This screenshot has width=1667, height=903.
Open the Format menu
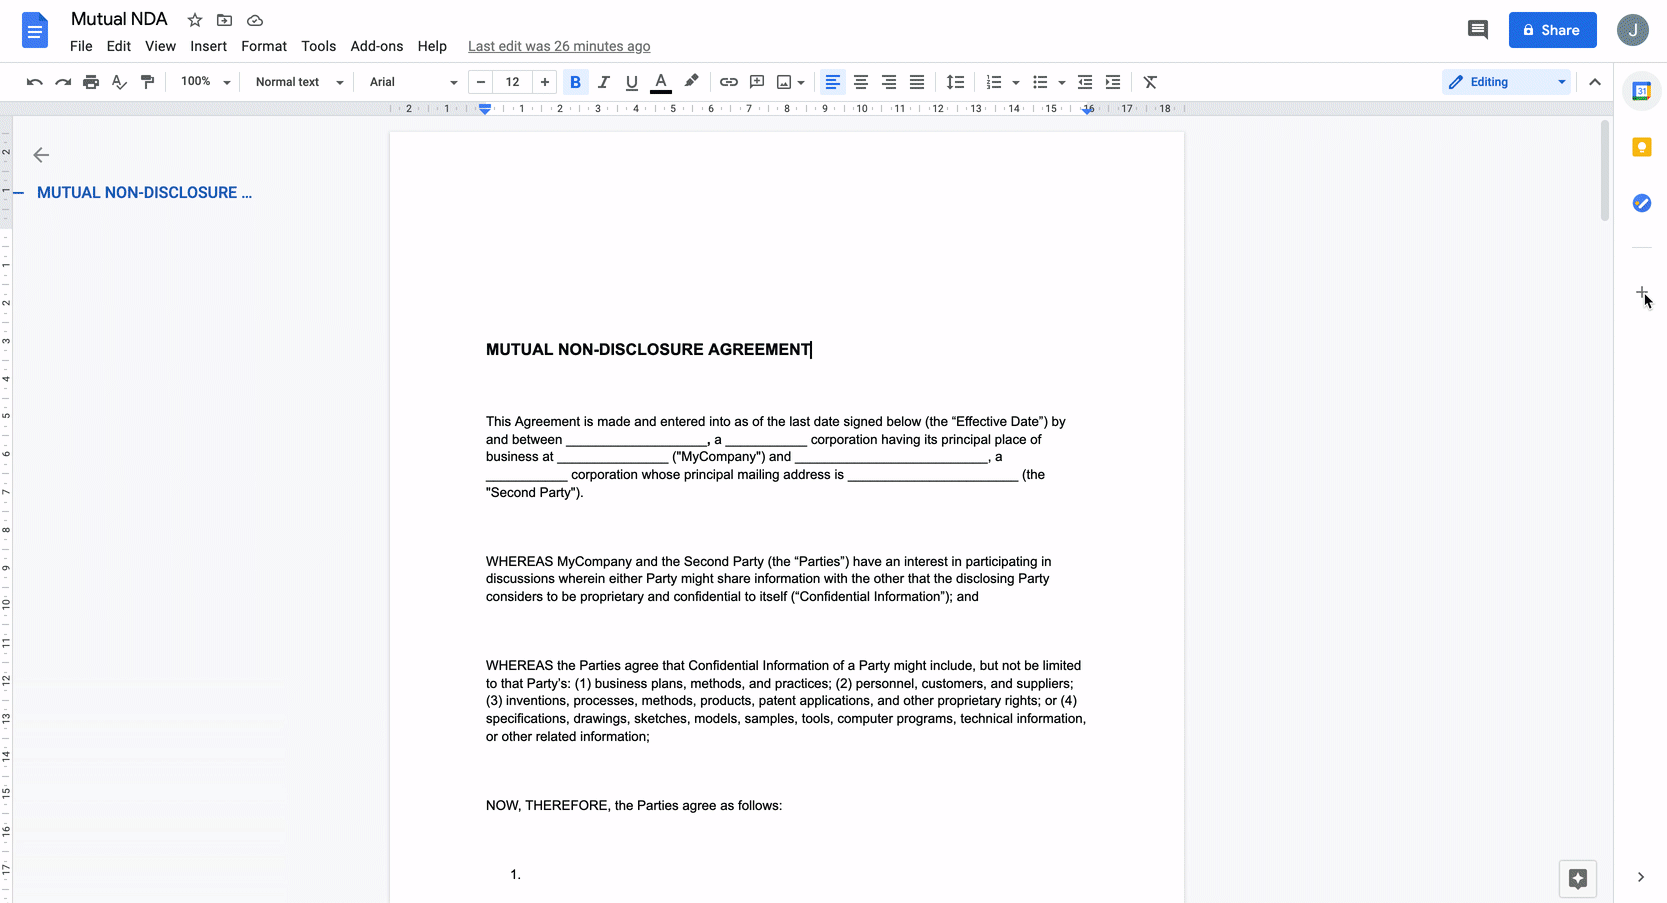[x=264, y=46]
